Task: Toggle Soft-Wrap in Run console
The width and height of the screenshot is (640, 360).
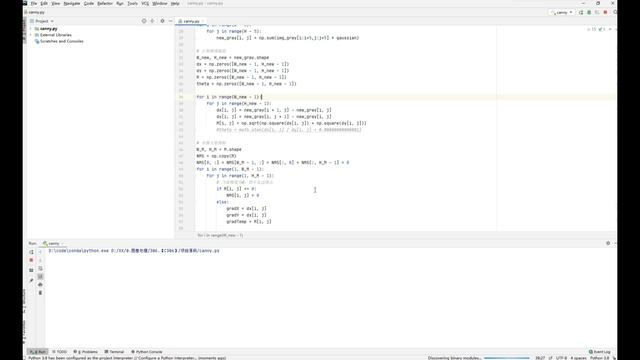Action: click(40, 268)
